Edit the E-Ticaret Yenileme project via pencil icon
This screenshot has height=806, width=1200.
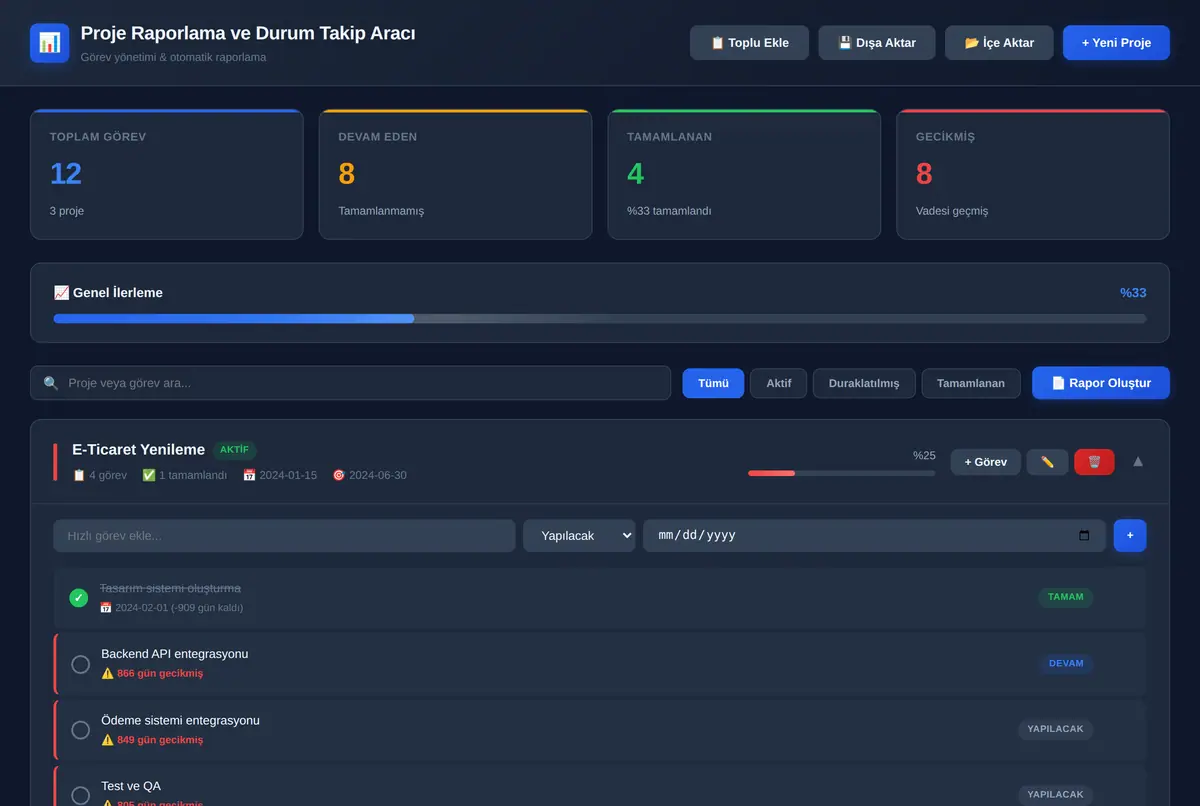tap(1047, 462)
